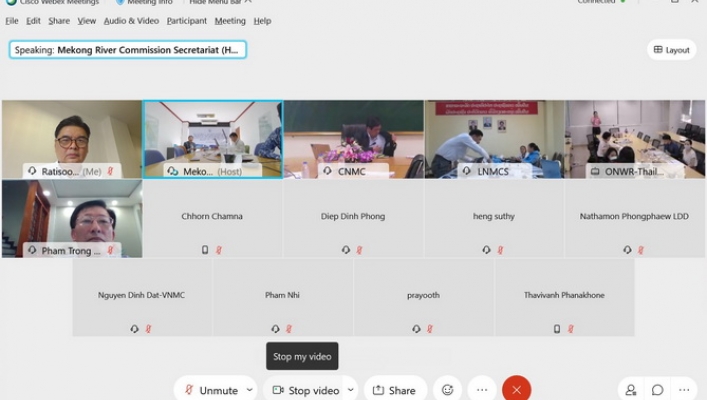Click muted mic icon under Thavivanh Phanakhone
Screen dimensions: 707x400
pos(571,329)
